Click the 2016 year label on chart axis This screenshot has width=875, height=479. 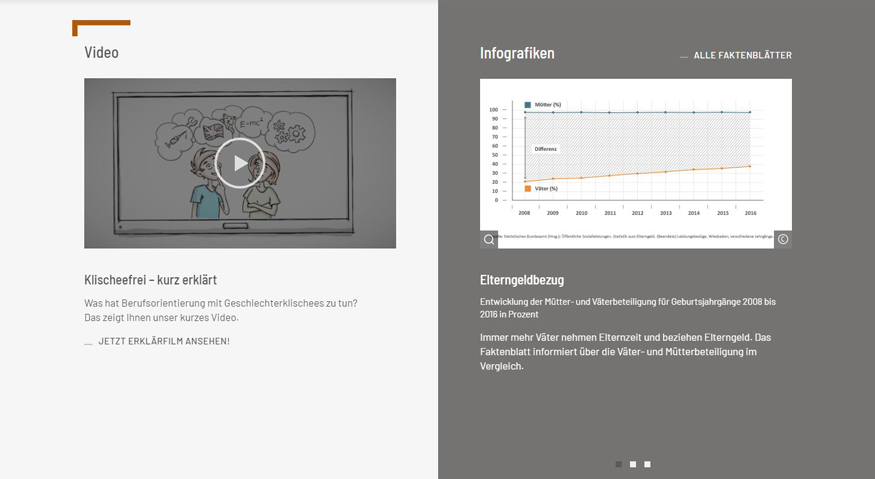click(x=749, y=213)
